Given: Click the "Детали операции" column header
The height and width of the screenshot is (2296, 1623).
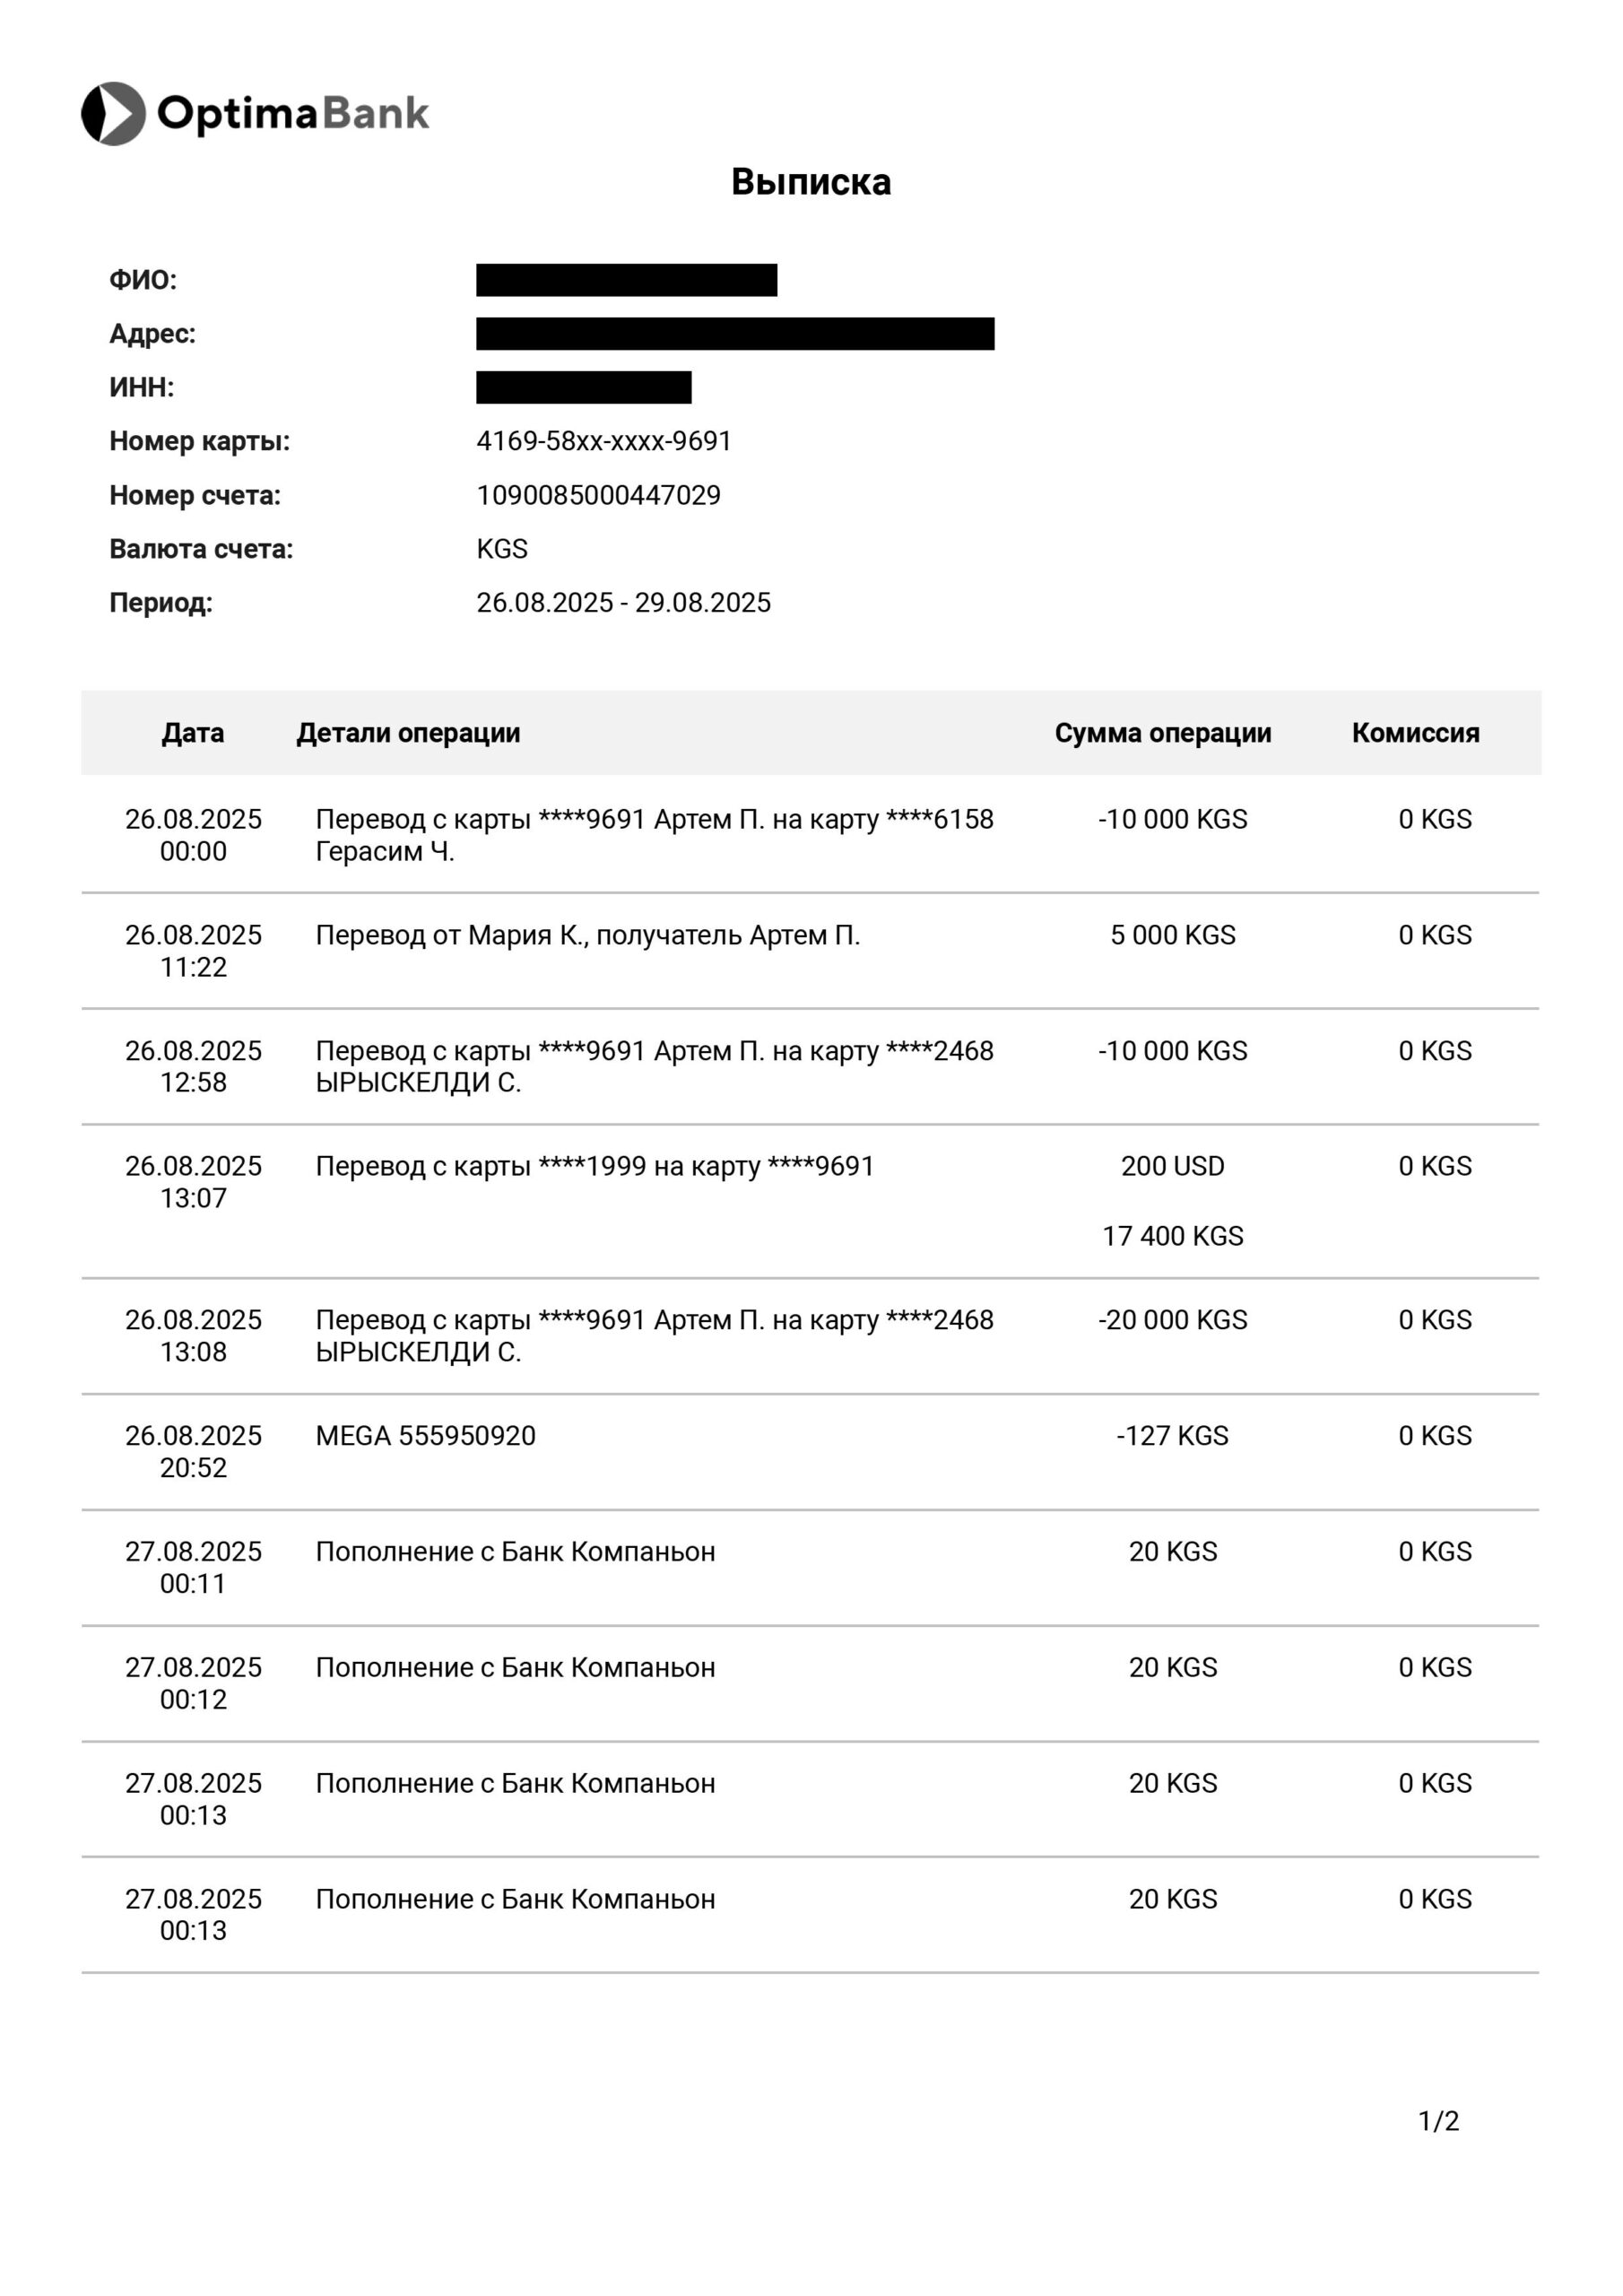Looking at the screenshot, I should pyautogui.click(x=408, y=733).
